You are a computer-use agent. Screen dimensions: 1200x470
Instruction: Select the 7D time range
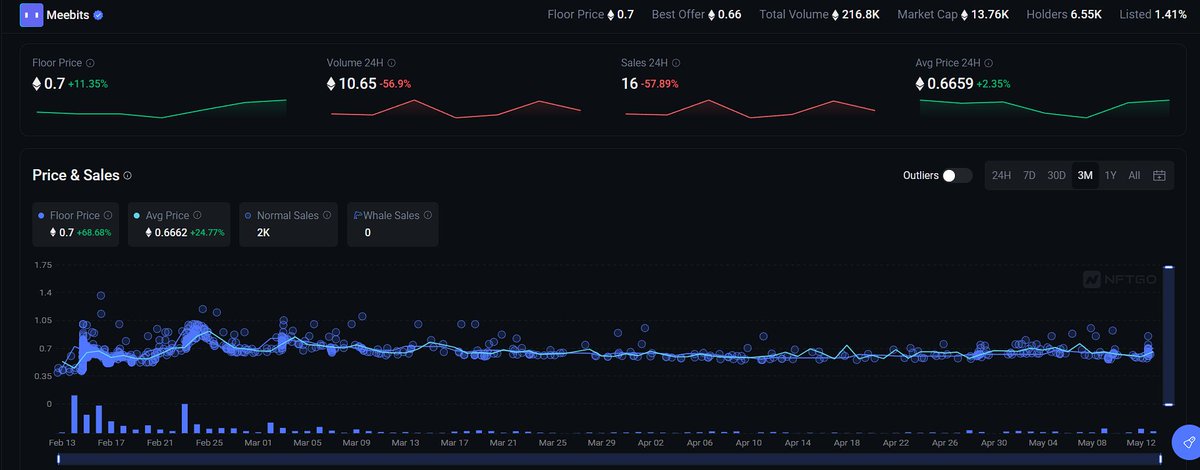pos(1029,175)
